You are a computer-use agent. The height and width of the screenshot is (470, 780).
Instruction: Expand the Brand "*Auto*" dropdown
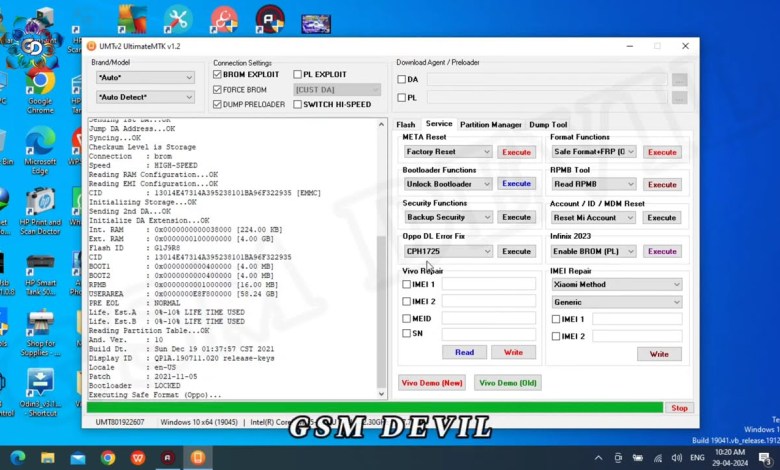coord(145,77)
